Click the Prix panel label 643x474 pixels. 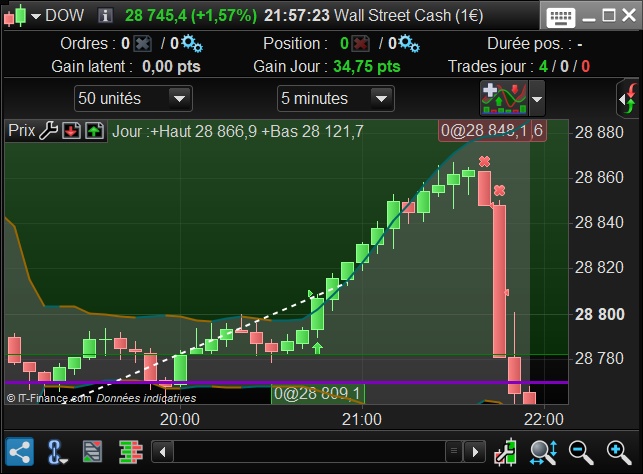(x=21, y=131)
